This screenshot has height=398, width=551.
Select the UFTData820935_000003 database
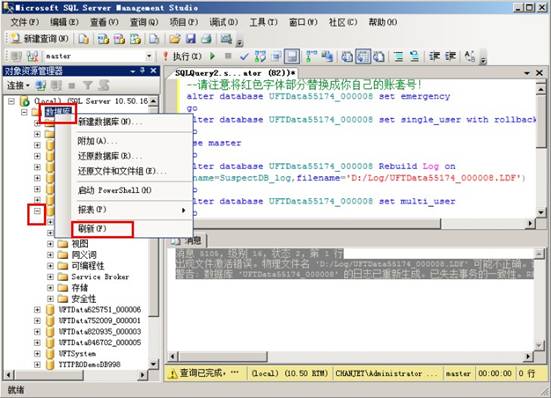100,331
